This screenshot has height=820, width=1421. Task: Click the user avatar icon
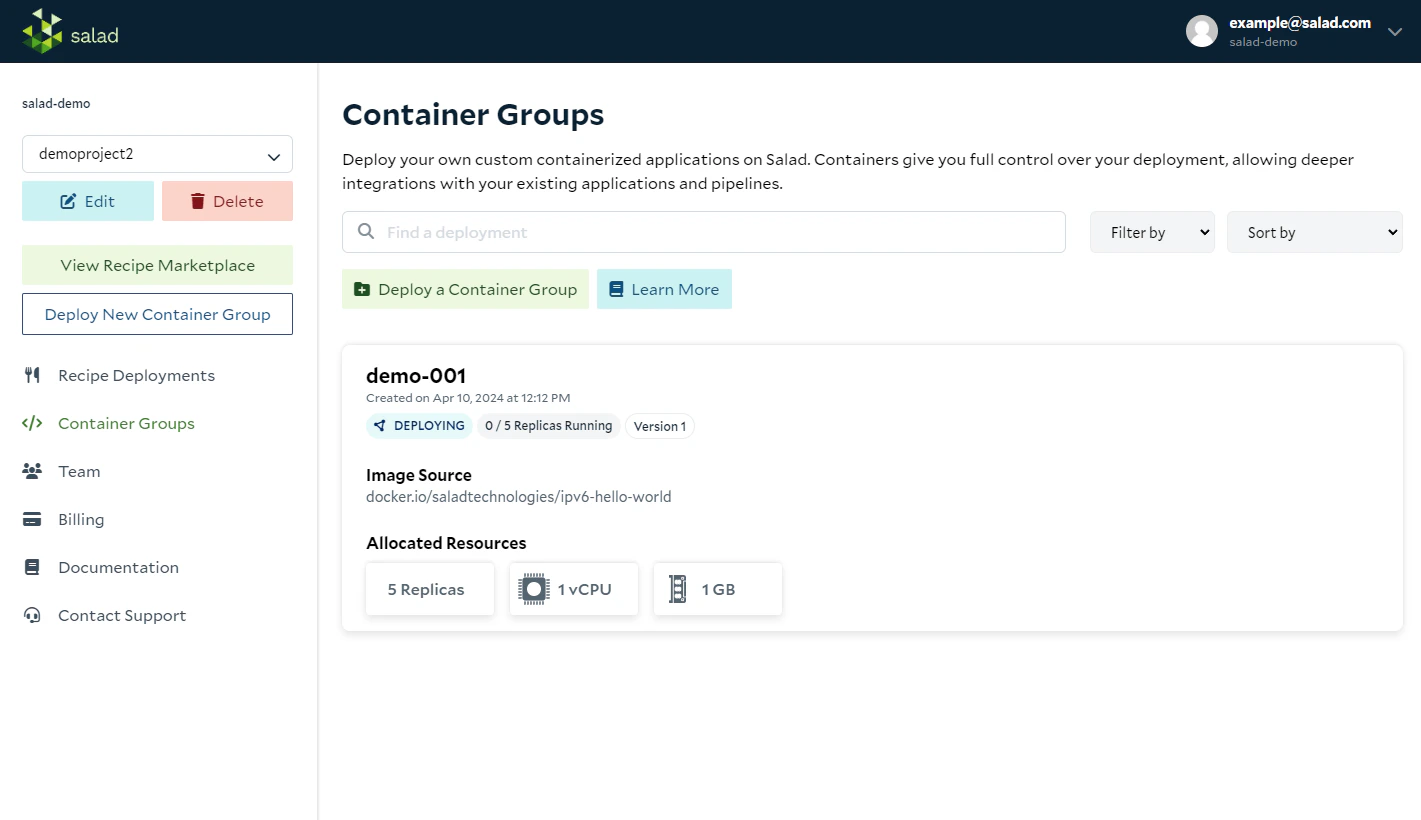(1201, 31)
